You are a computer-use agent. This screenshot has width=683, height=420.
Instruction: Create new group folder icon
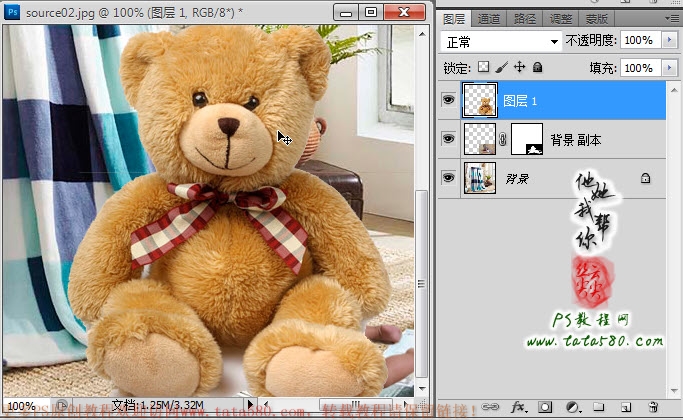coord(599,407)
